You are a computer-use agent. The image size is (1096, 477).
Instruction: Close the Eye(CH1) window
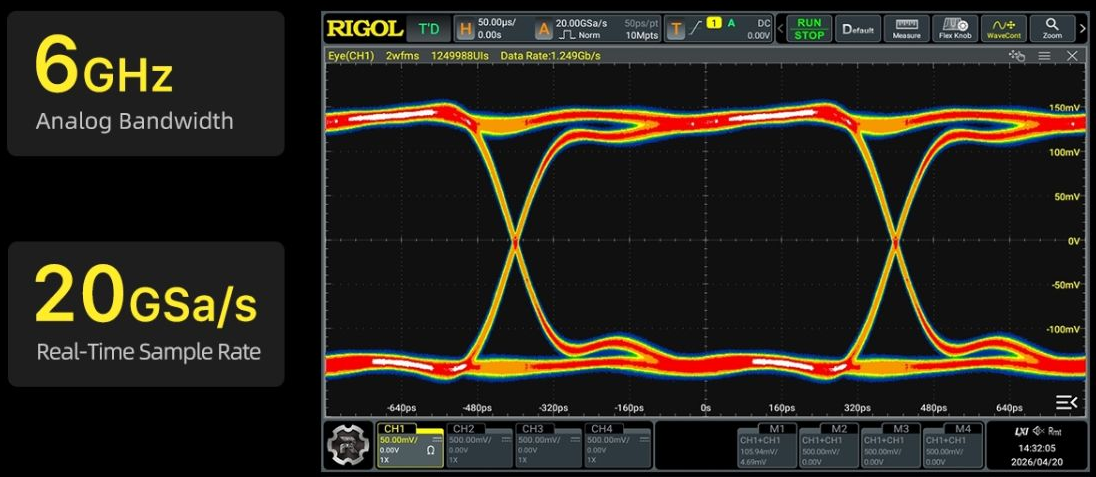click(1072, 56)
